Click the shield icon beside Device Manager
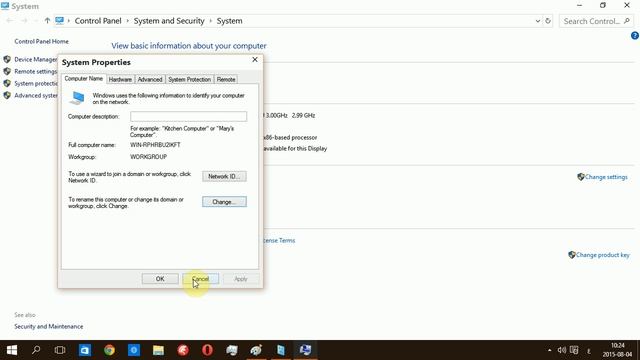Screen dimensions: 640x360 pos(7,60)
